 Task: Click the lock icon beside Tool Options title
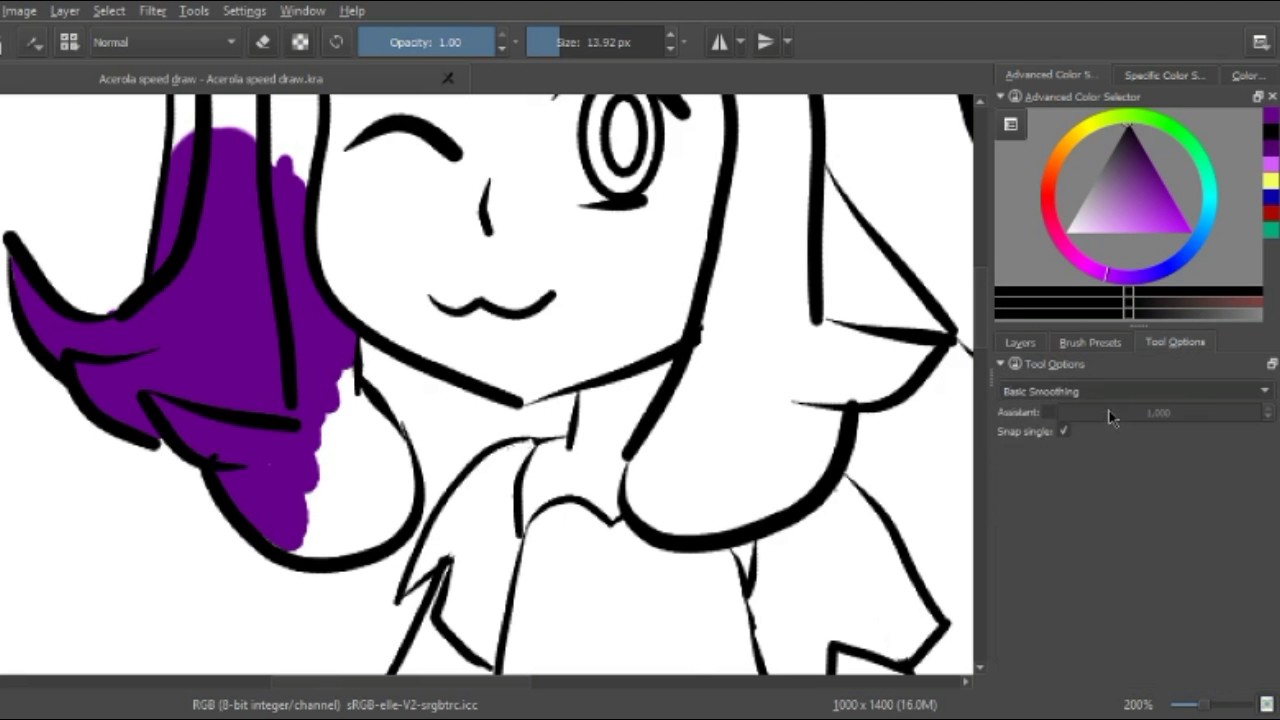pos(1015,364)
